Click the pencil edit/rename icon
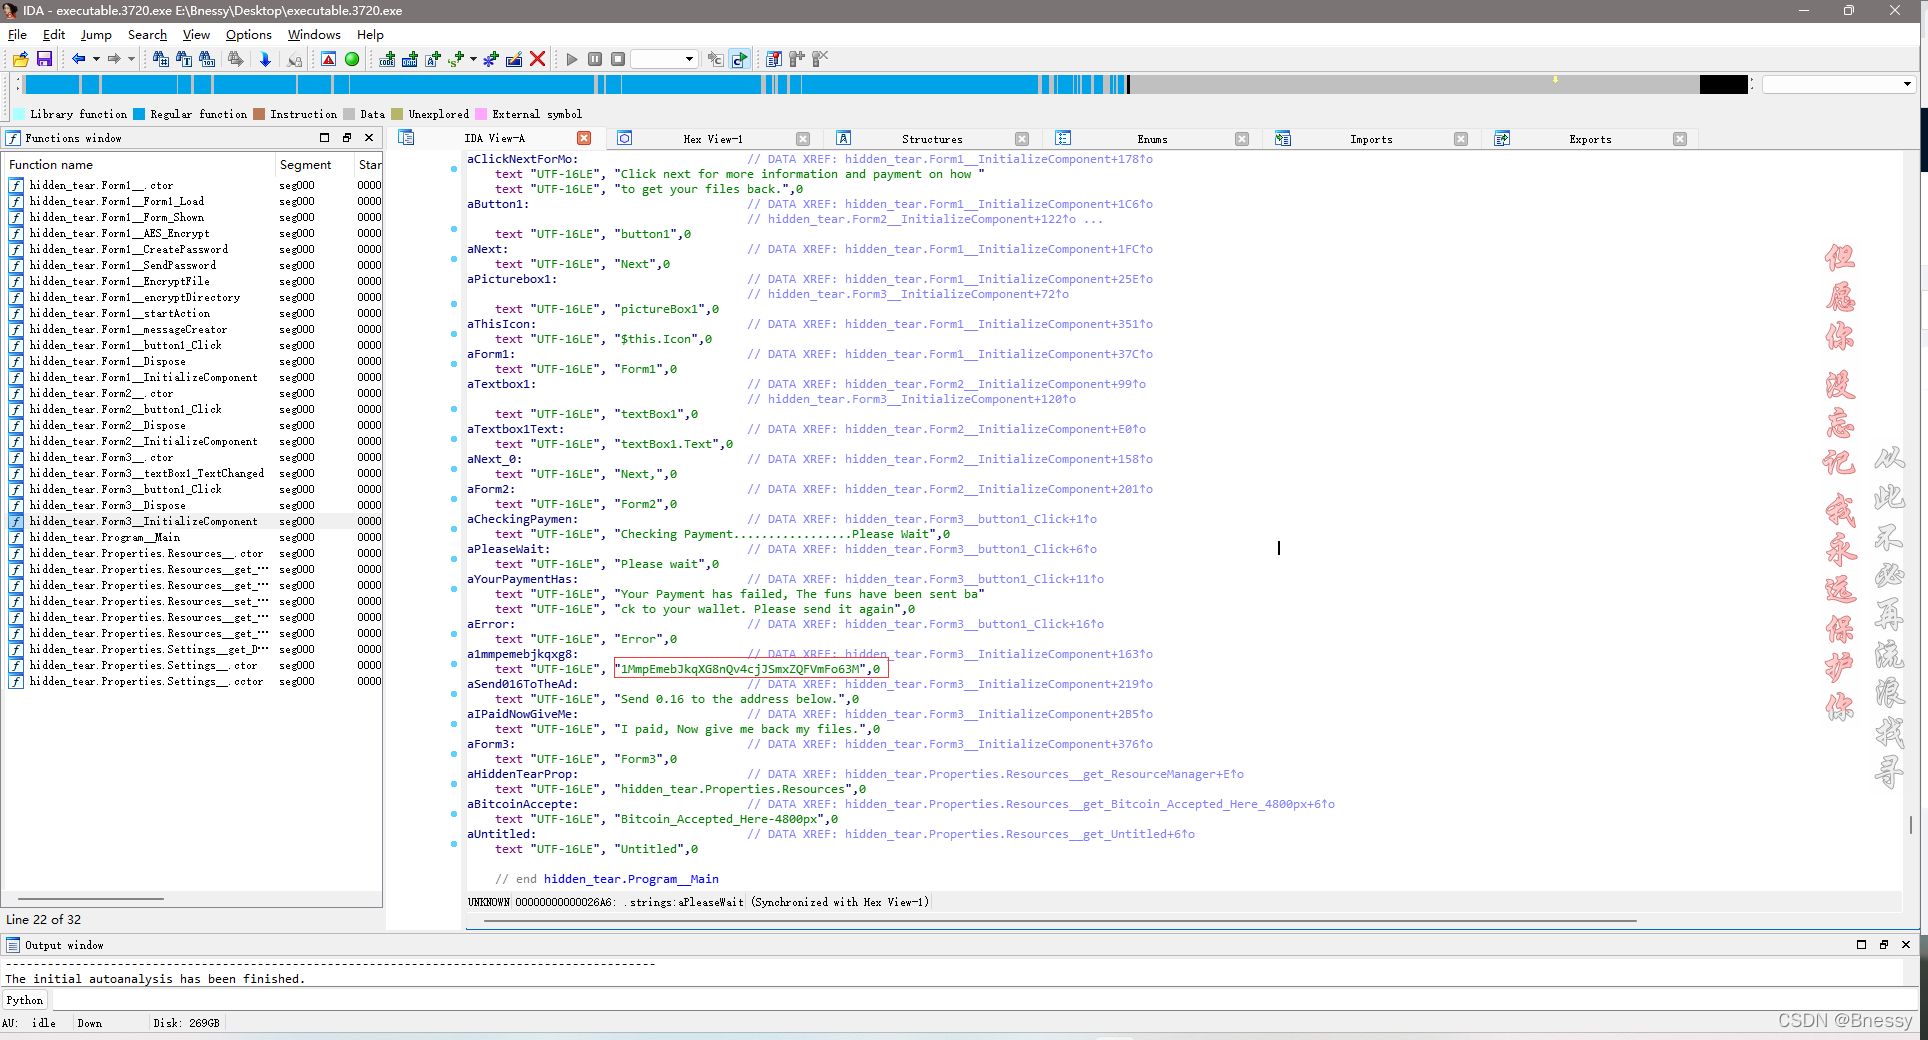 tap(514, 59)
